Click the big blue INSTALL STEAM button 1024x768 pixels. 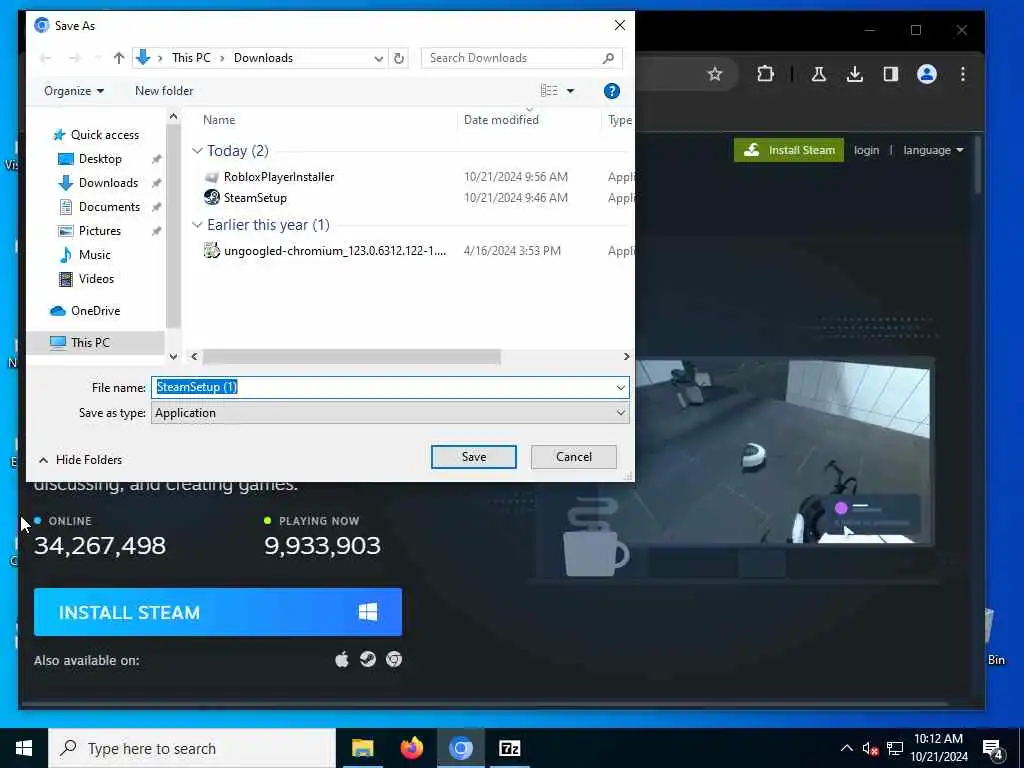pyautogui.click(x=217, y=612)
